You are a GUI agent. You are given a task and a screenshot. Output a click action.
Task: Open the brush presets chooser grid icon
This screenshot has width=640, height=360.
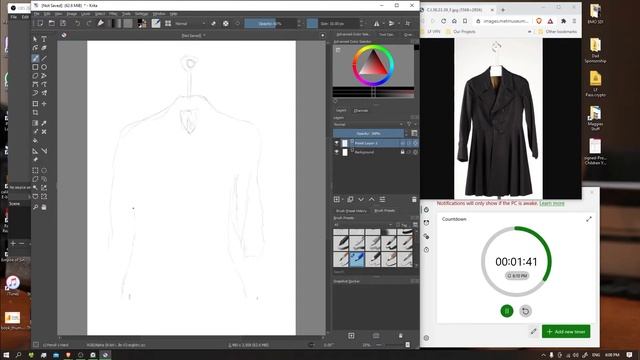click(x=168, y=24)
